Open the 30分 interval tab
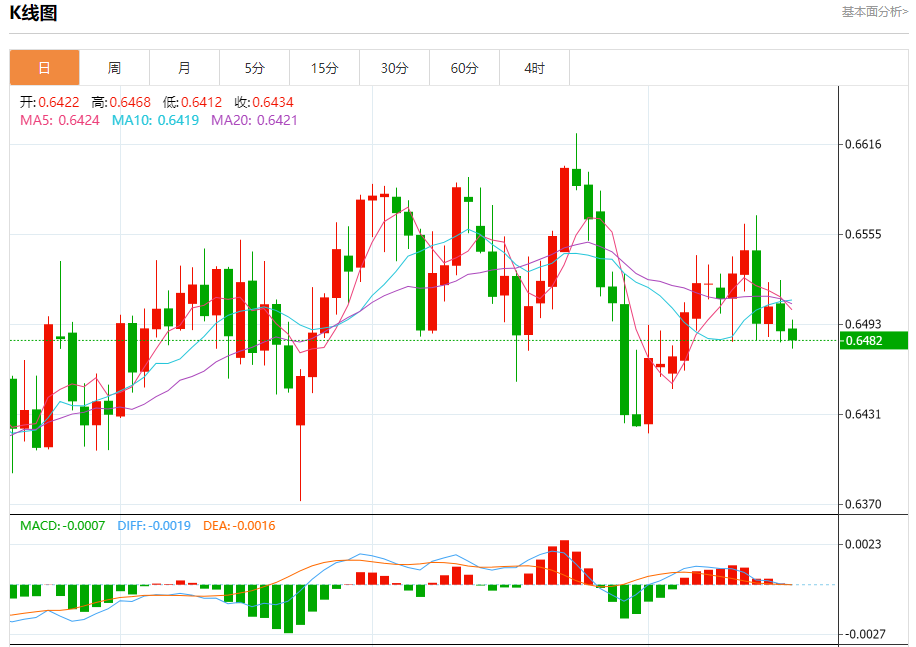 pyautogui.click(x=394, y=68)
